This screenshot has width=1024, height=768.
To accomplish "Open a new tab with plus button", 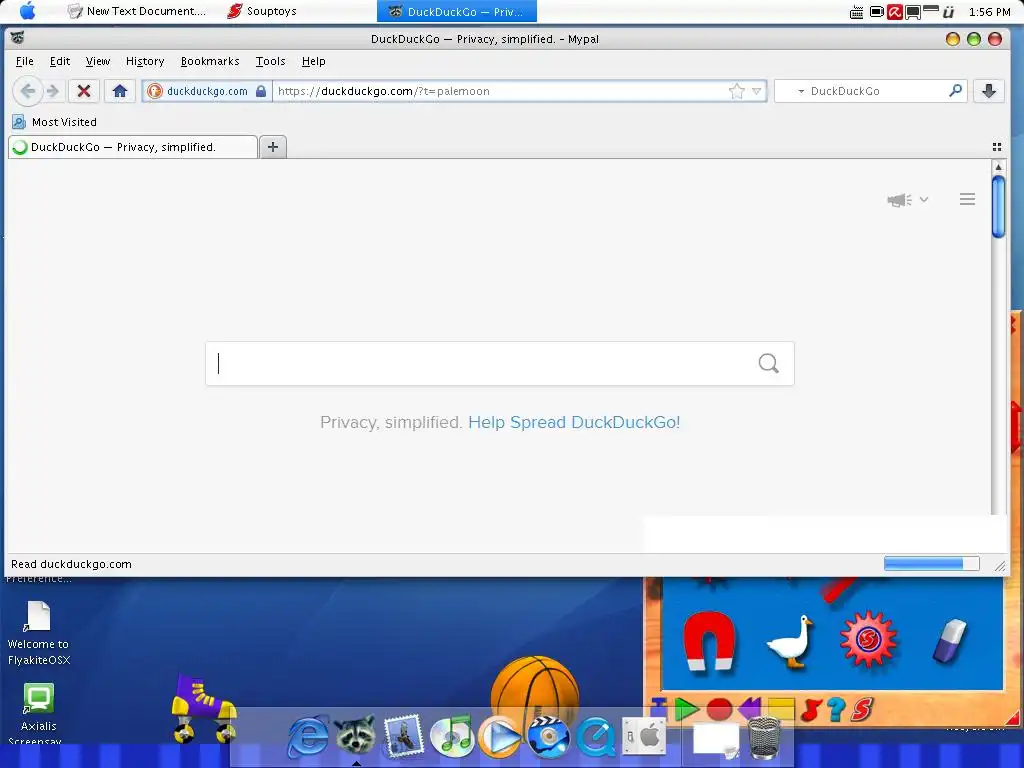I will 273,147.
